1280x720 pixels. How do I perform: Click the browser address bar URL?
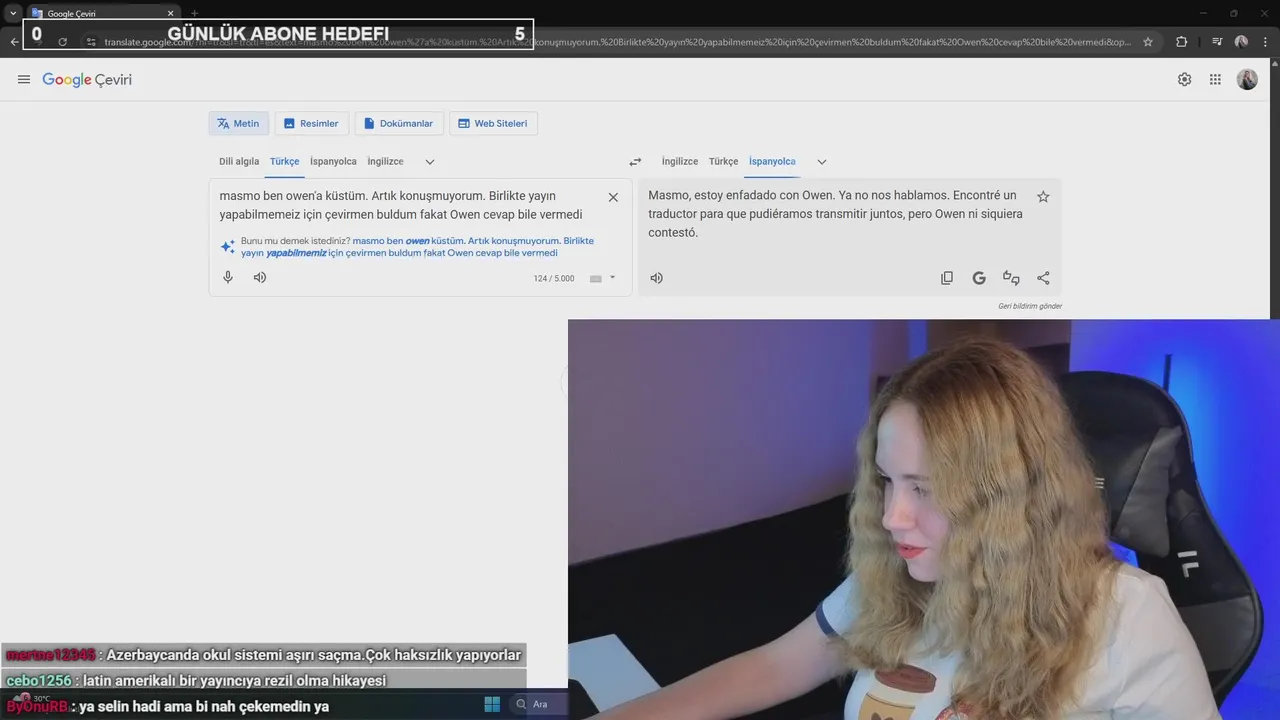tap(618, 42)
